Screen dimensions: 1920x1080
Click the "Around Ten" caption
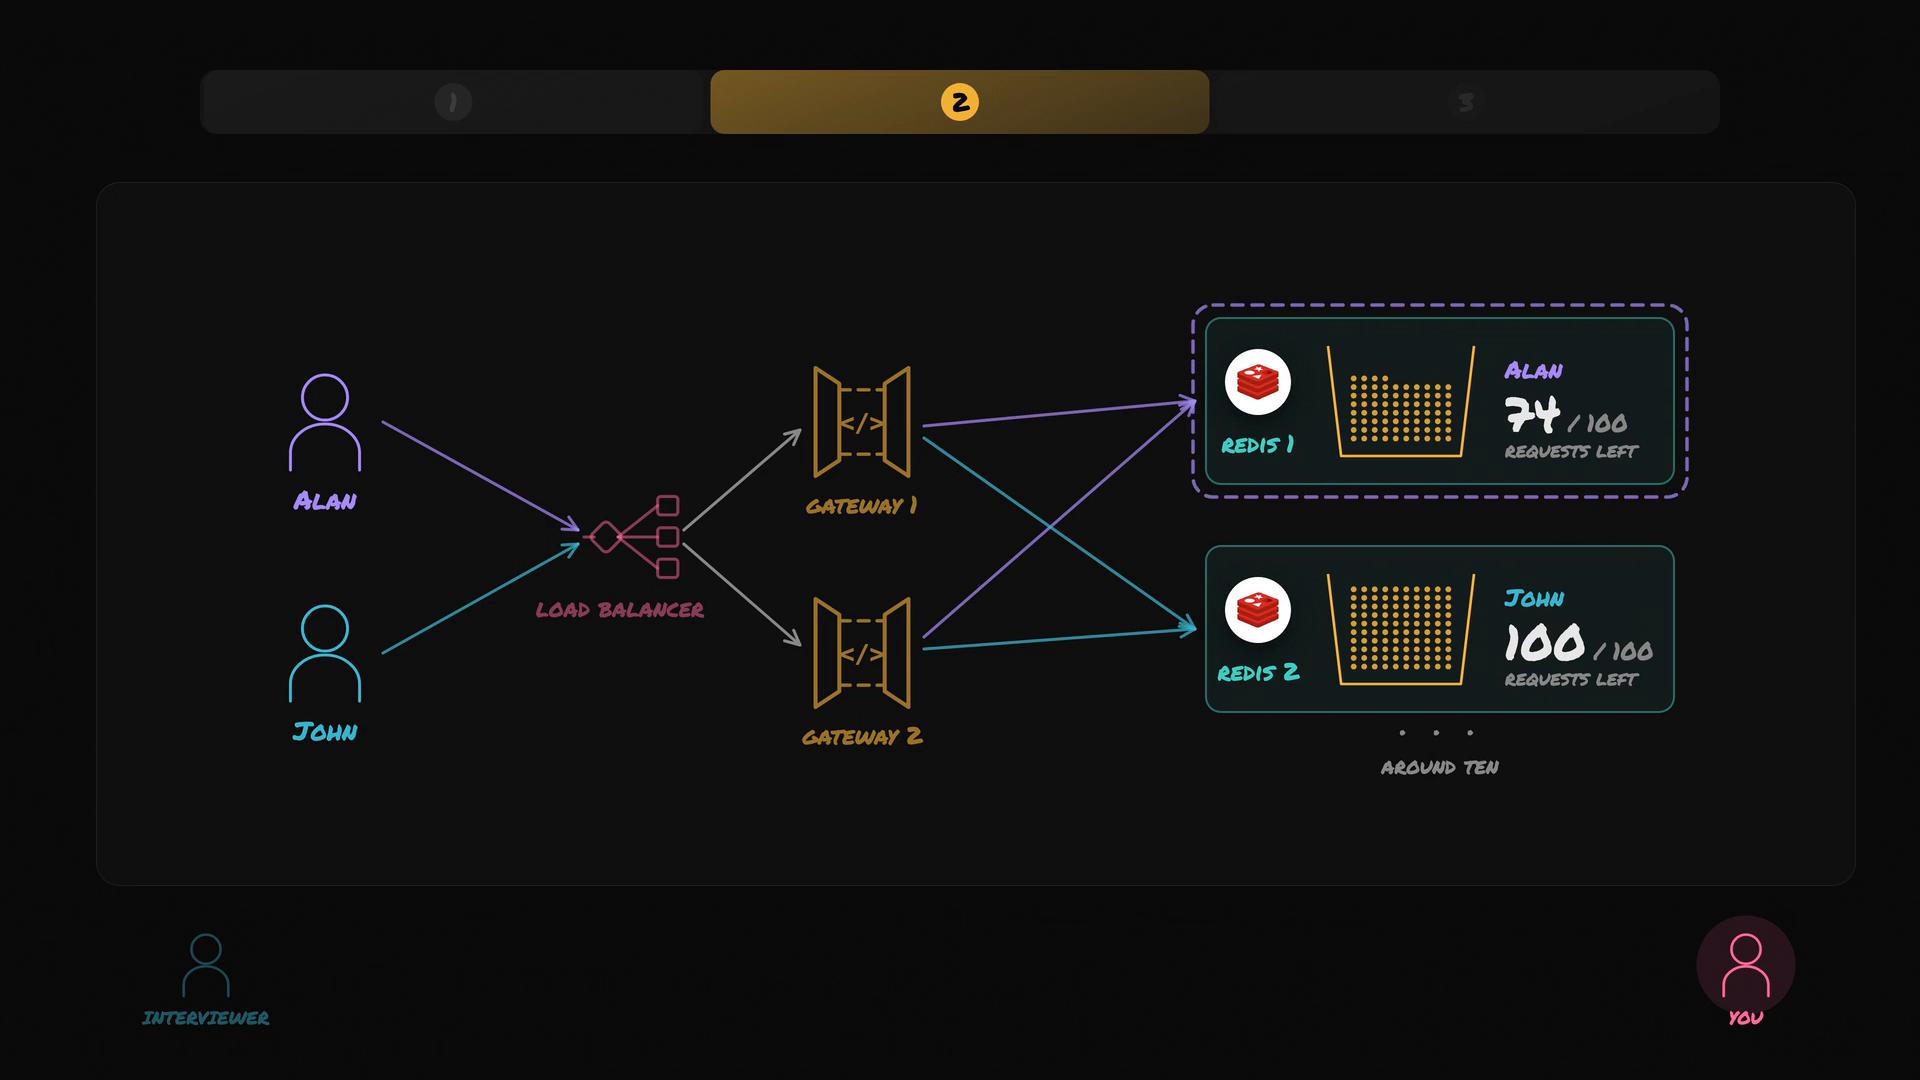[1440, 768]
